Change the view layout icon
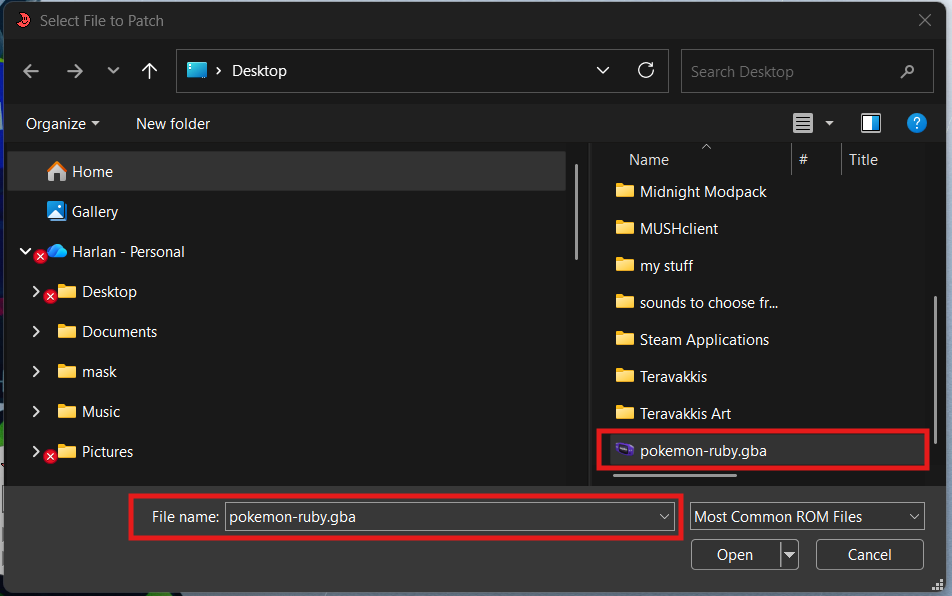The image size is (952, 596). (x=803, y=123)
